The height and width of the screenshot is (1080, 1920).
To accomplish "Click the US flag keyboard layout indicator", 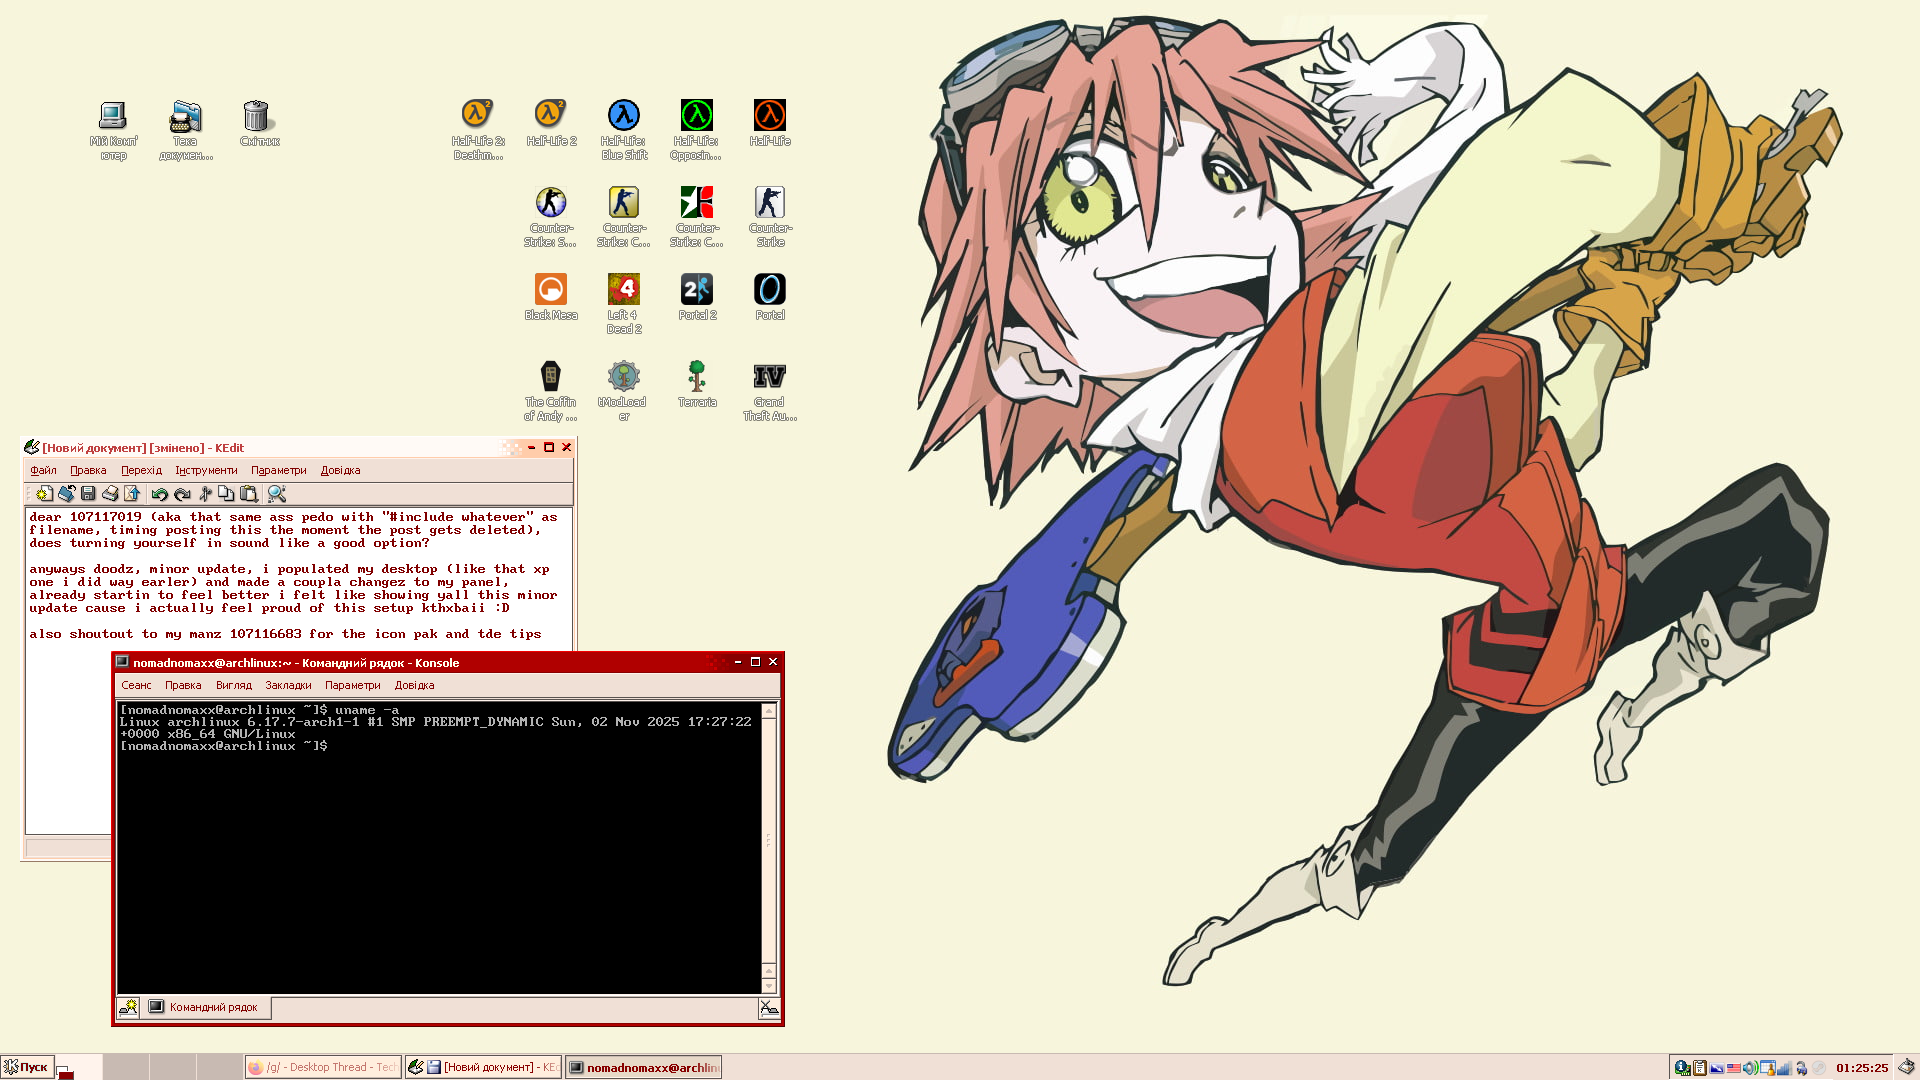I will (1733, 1068).
